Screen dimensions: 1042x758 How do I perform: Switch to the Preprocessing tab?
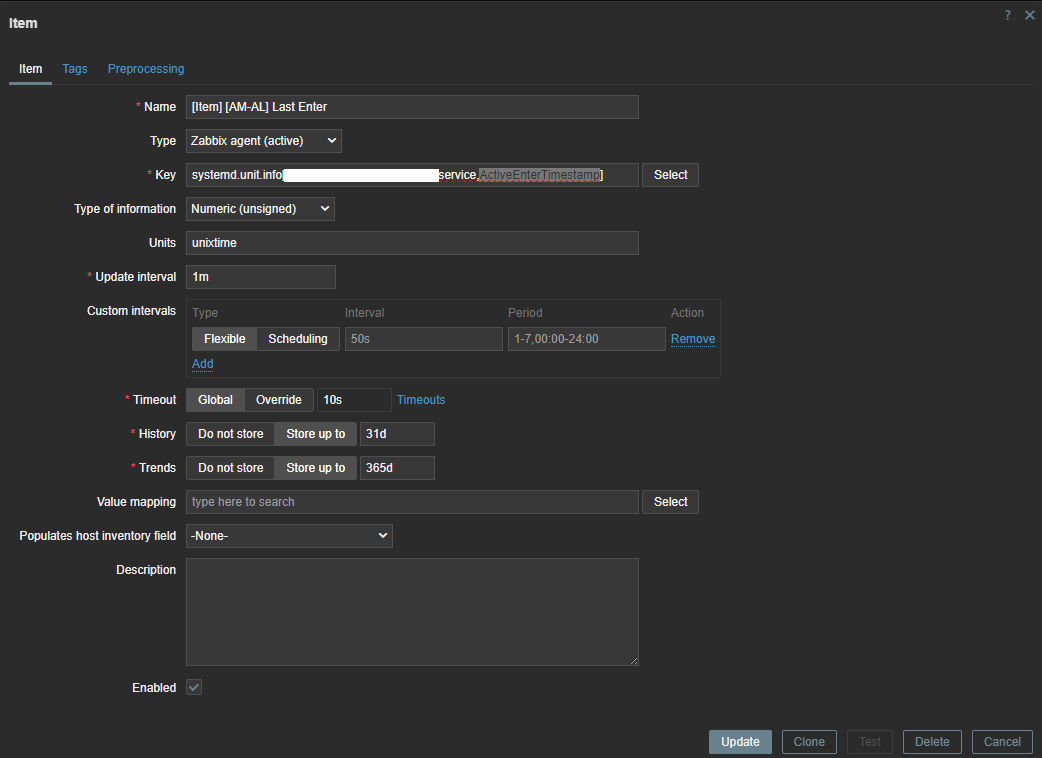click(x=146, y=69)
